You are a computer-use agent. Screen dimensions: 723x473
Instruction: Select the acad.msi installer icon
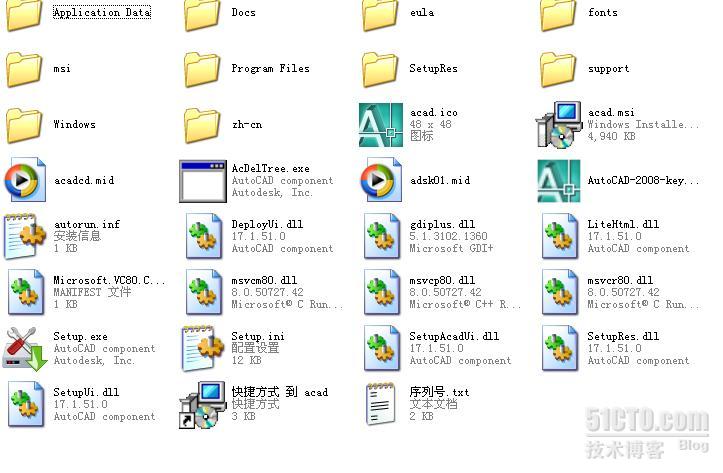point(558,125)
